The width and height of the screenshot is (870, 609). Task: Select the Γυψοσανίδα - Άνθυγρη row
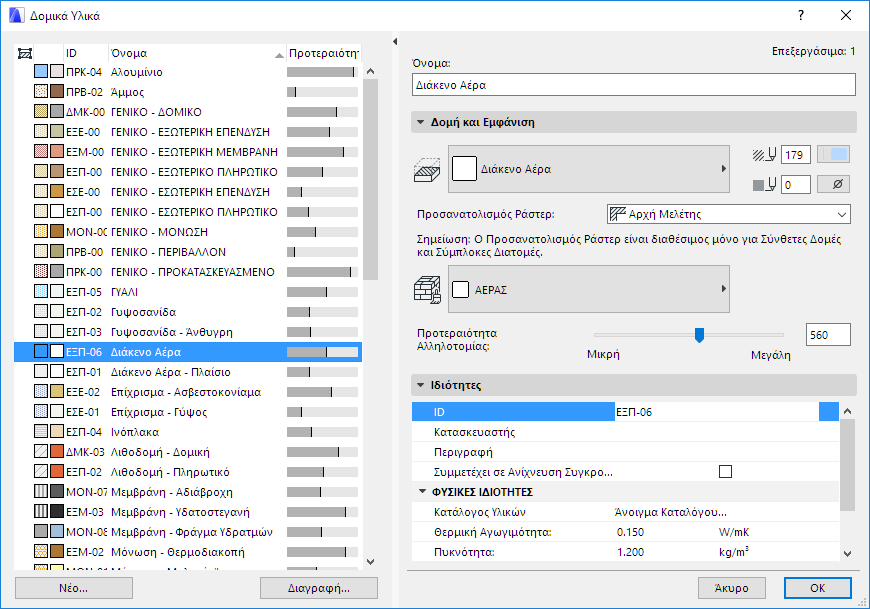tap(188, 332)
